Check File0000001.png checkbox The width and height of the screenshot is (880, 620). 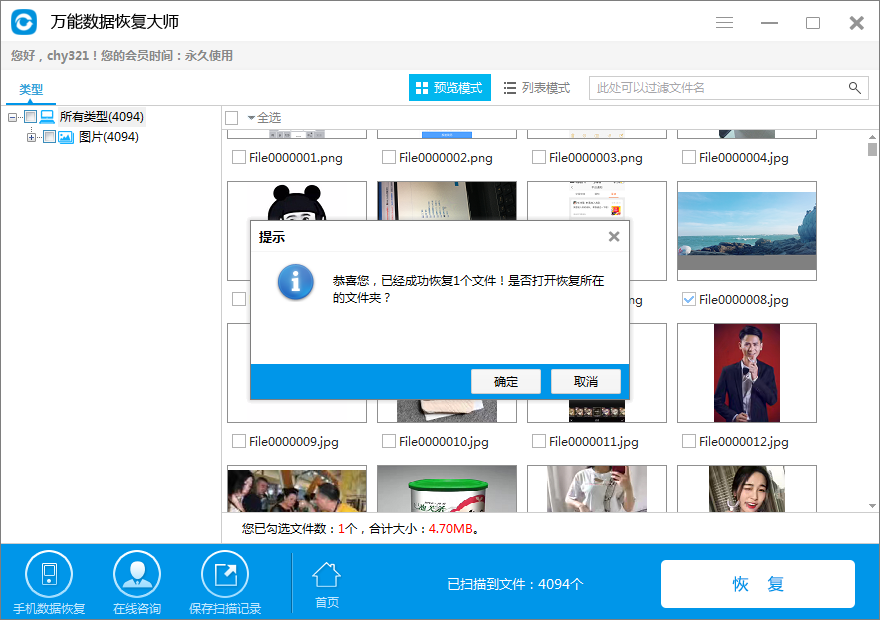239,157
